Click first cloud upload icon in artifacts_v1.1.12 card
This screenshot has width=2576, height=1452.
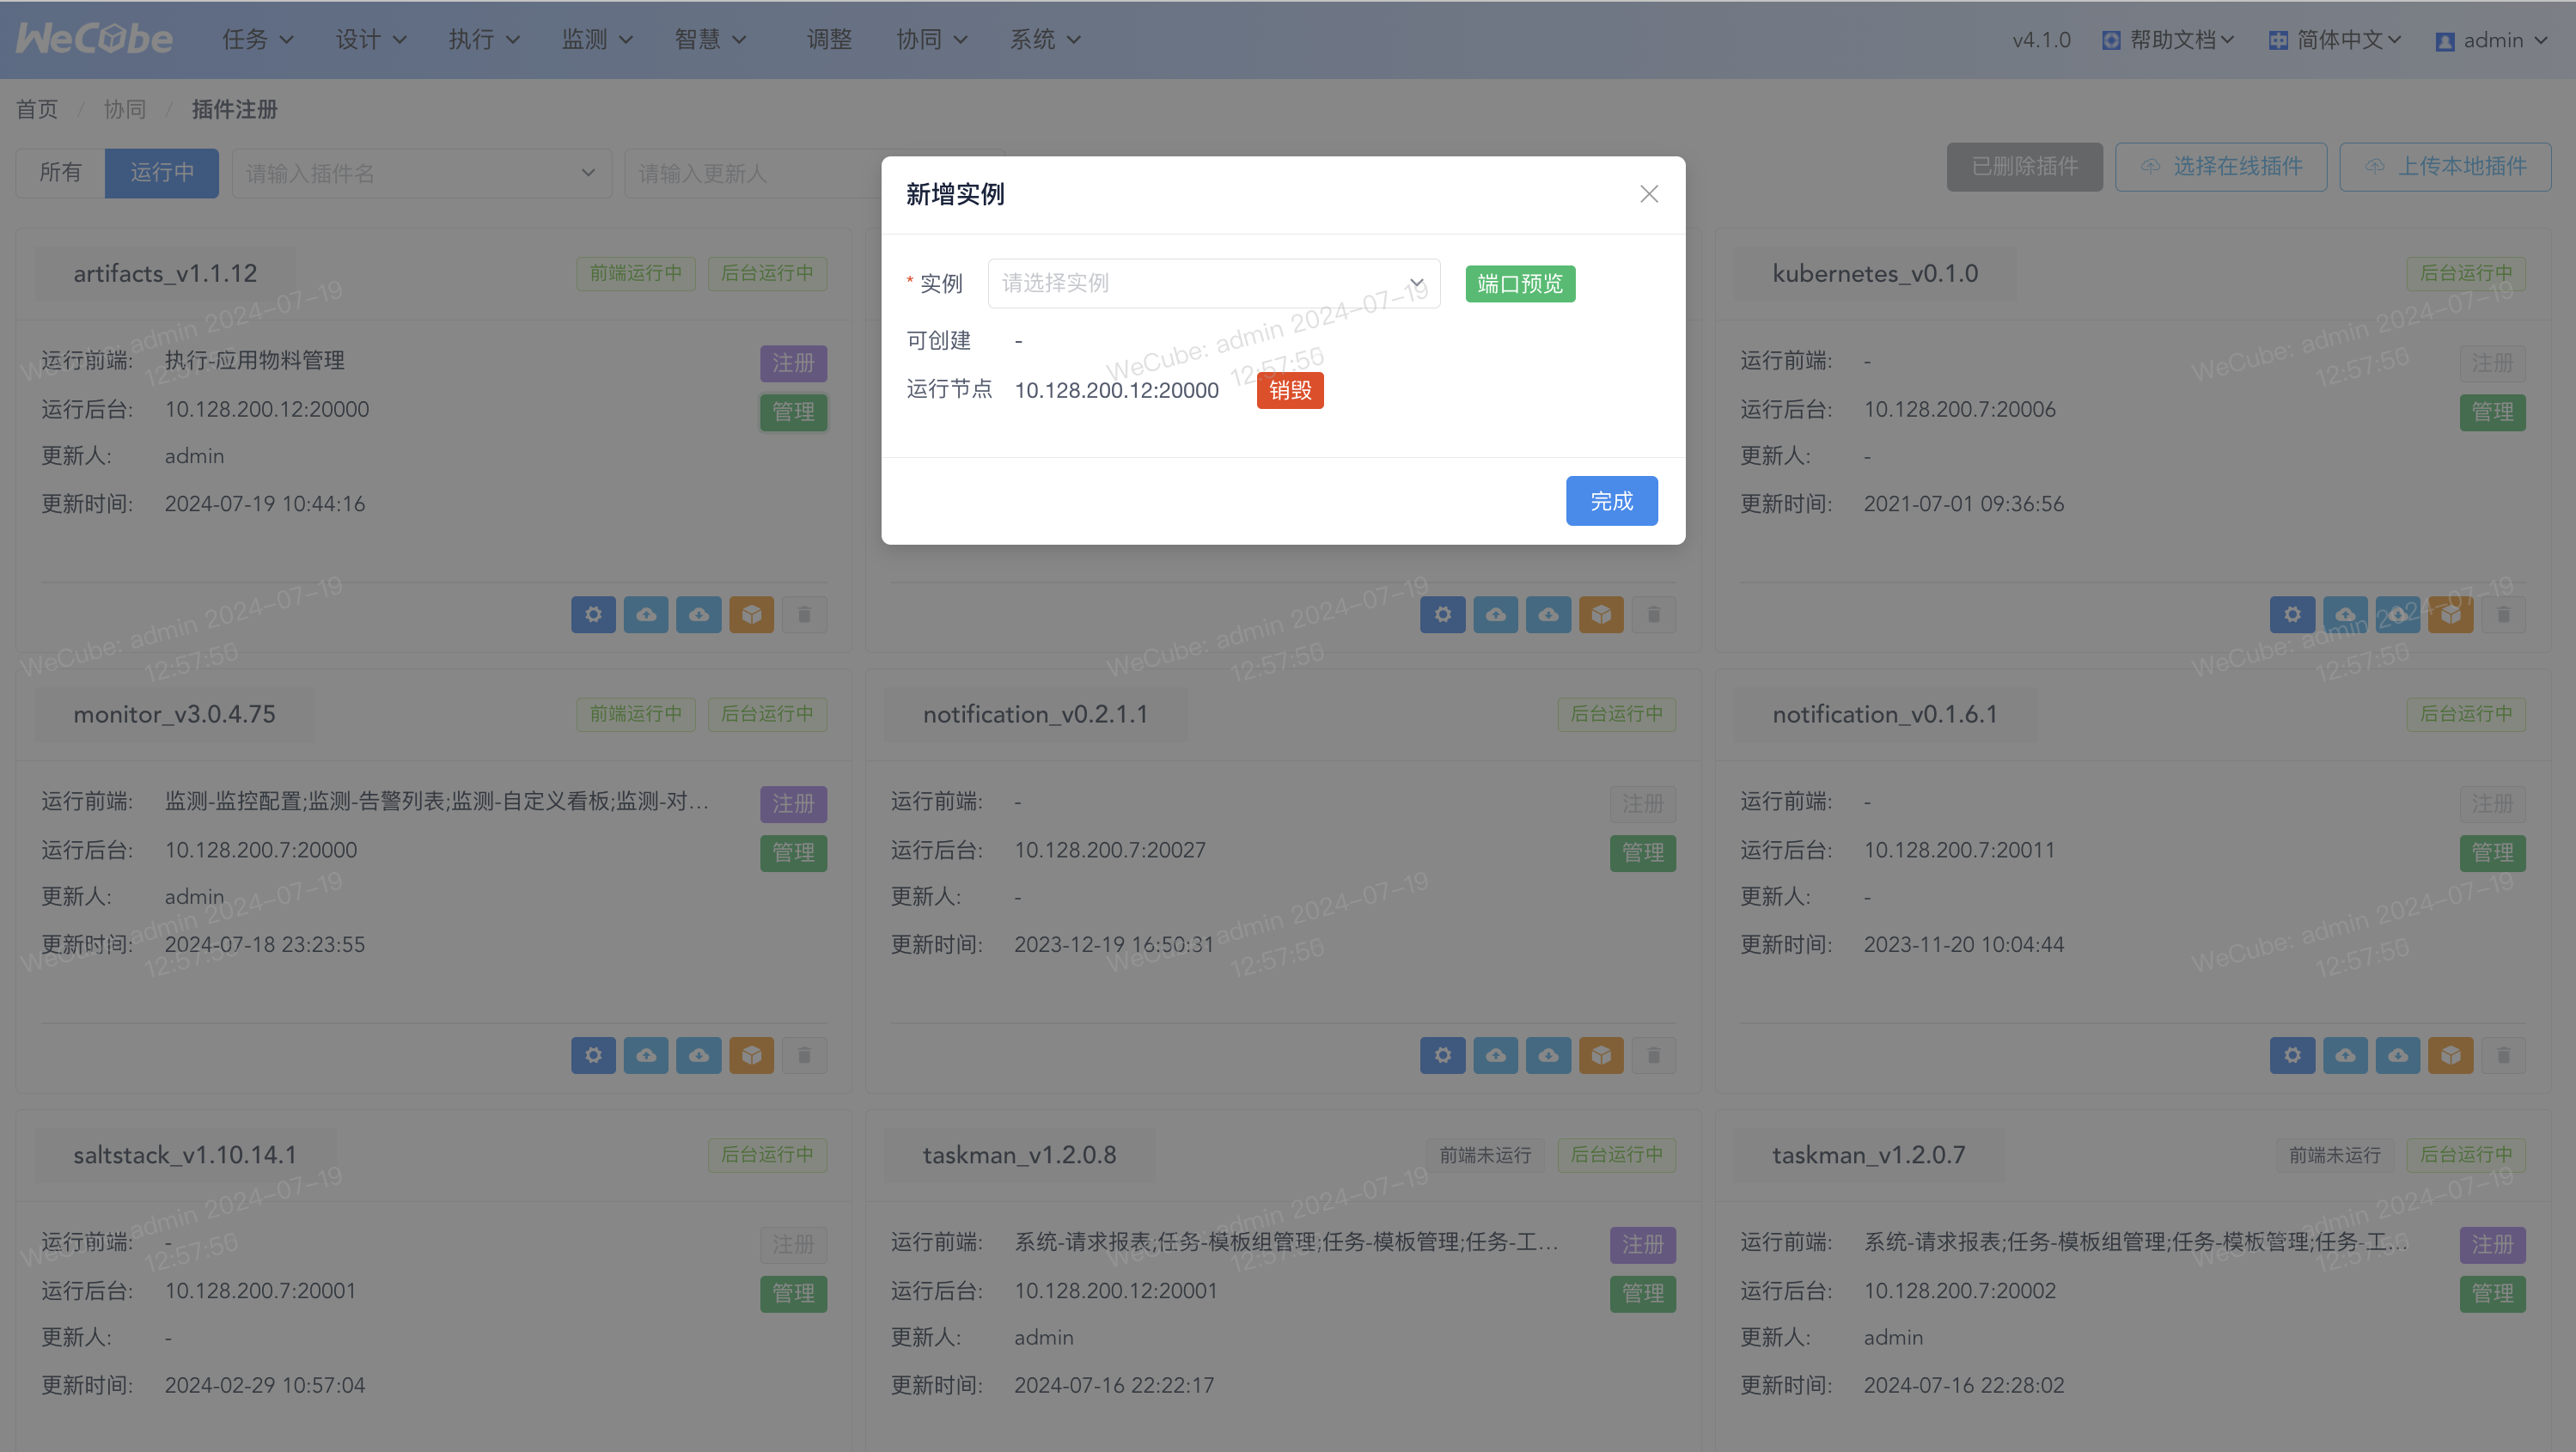[646, 614]
